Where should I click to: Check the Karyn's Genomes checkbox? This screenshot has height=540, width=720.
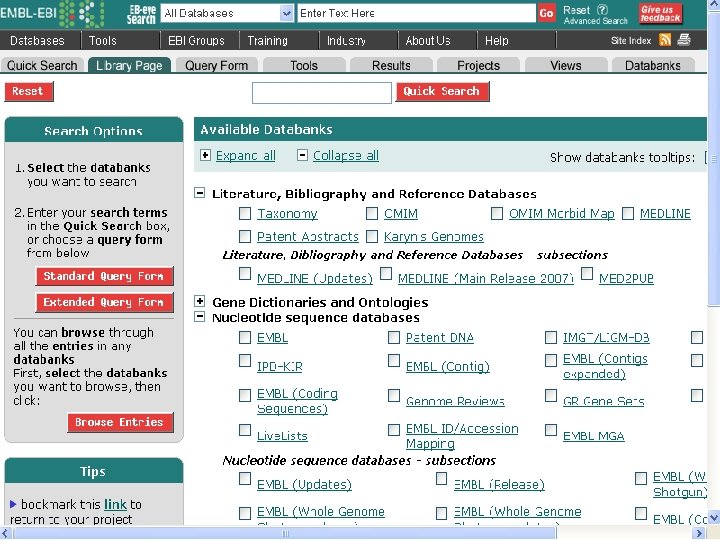click(x=372, y=236)
